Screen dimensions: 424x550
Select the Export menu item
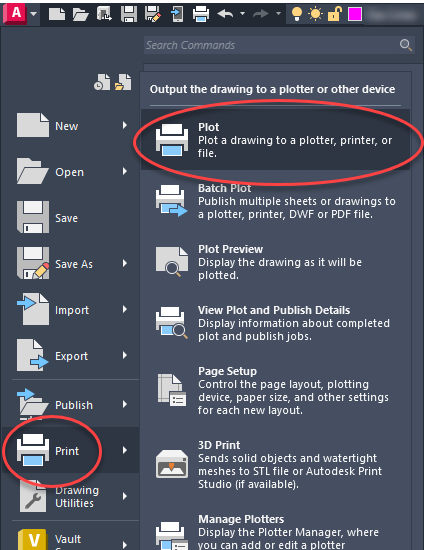click(71, 355)
